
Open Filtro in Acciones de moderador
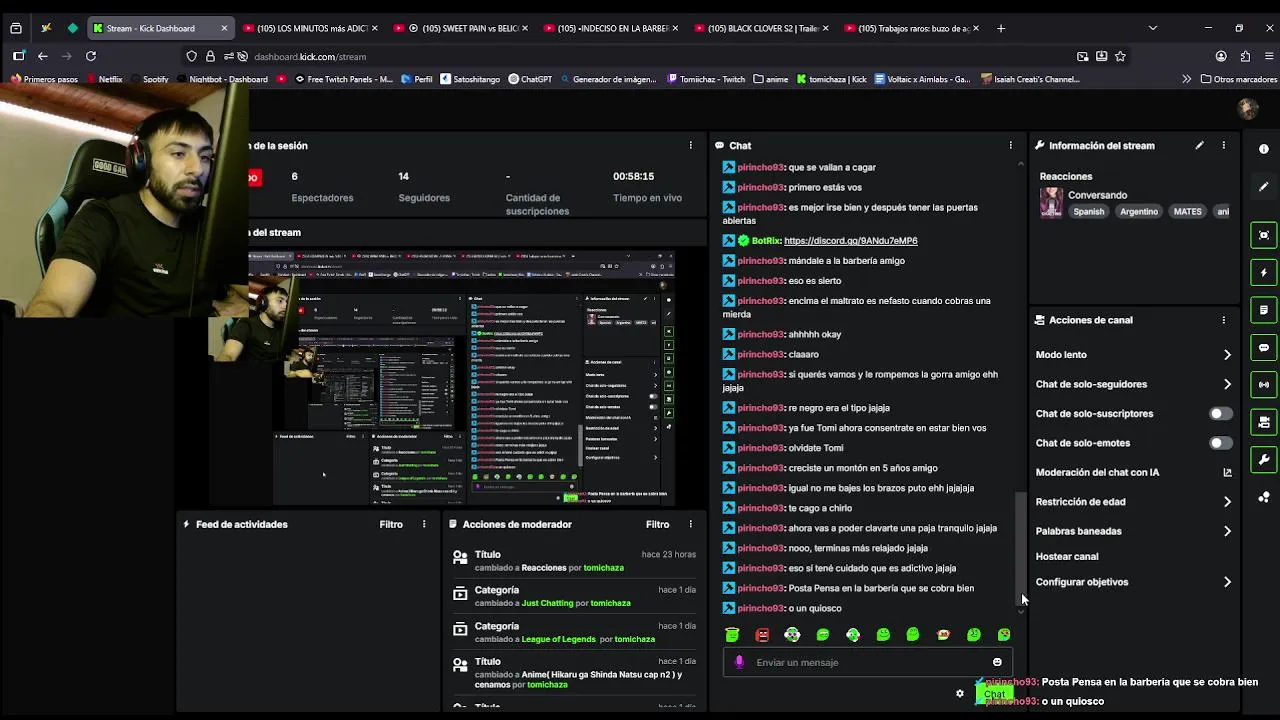(x=657, y=524)
